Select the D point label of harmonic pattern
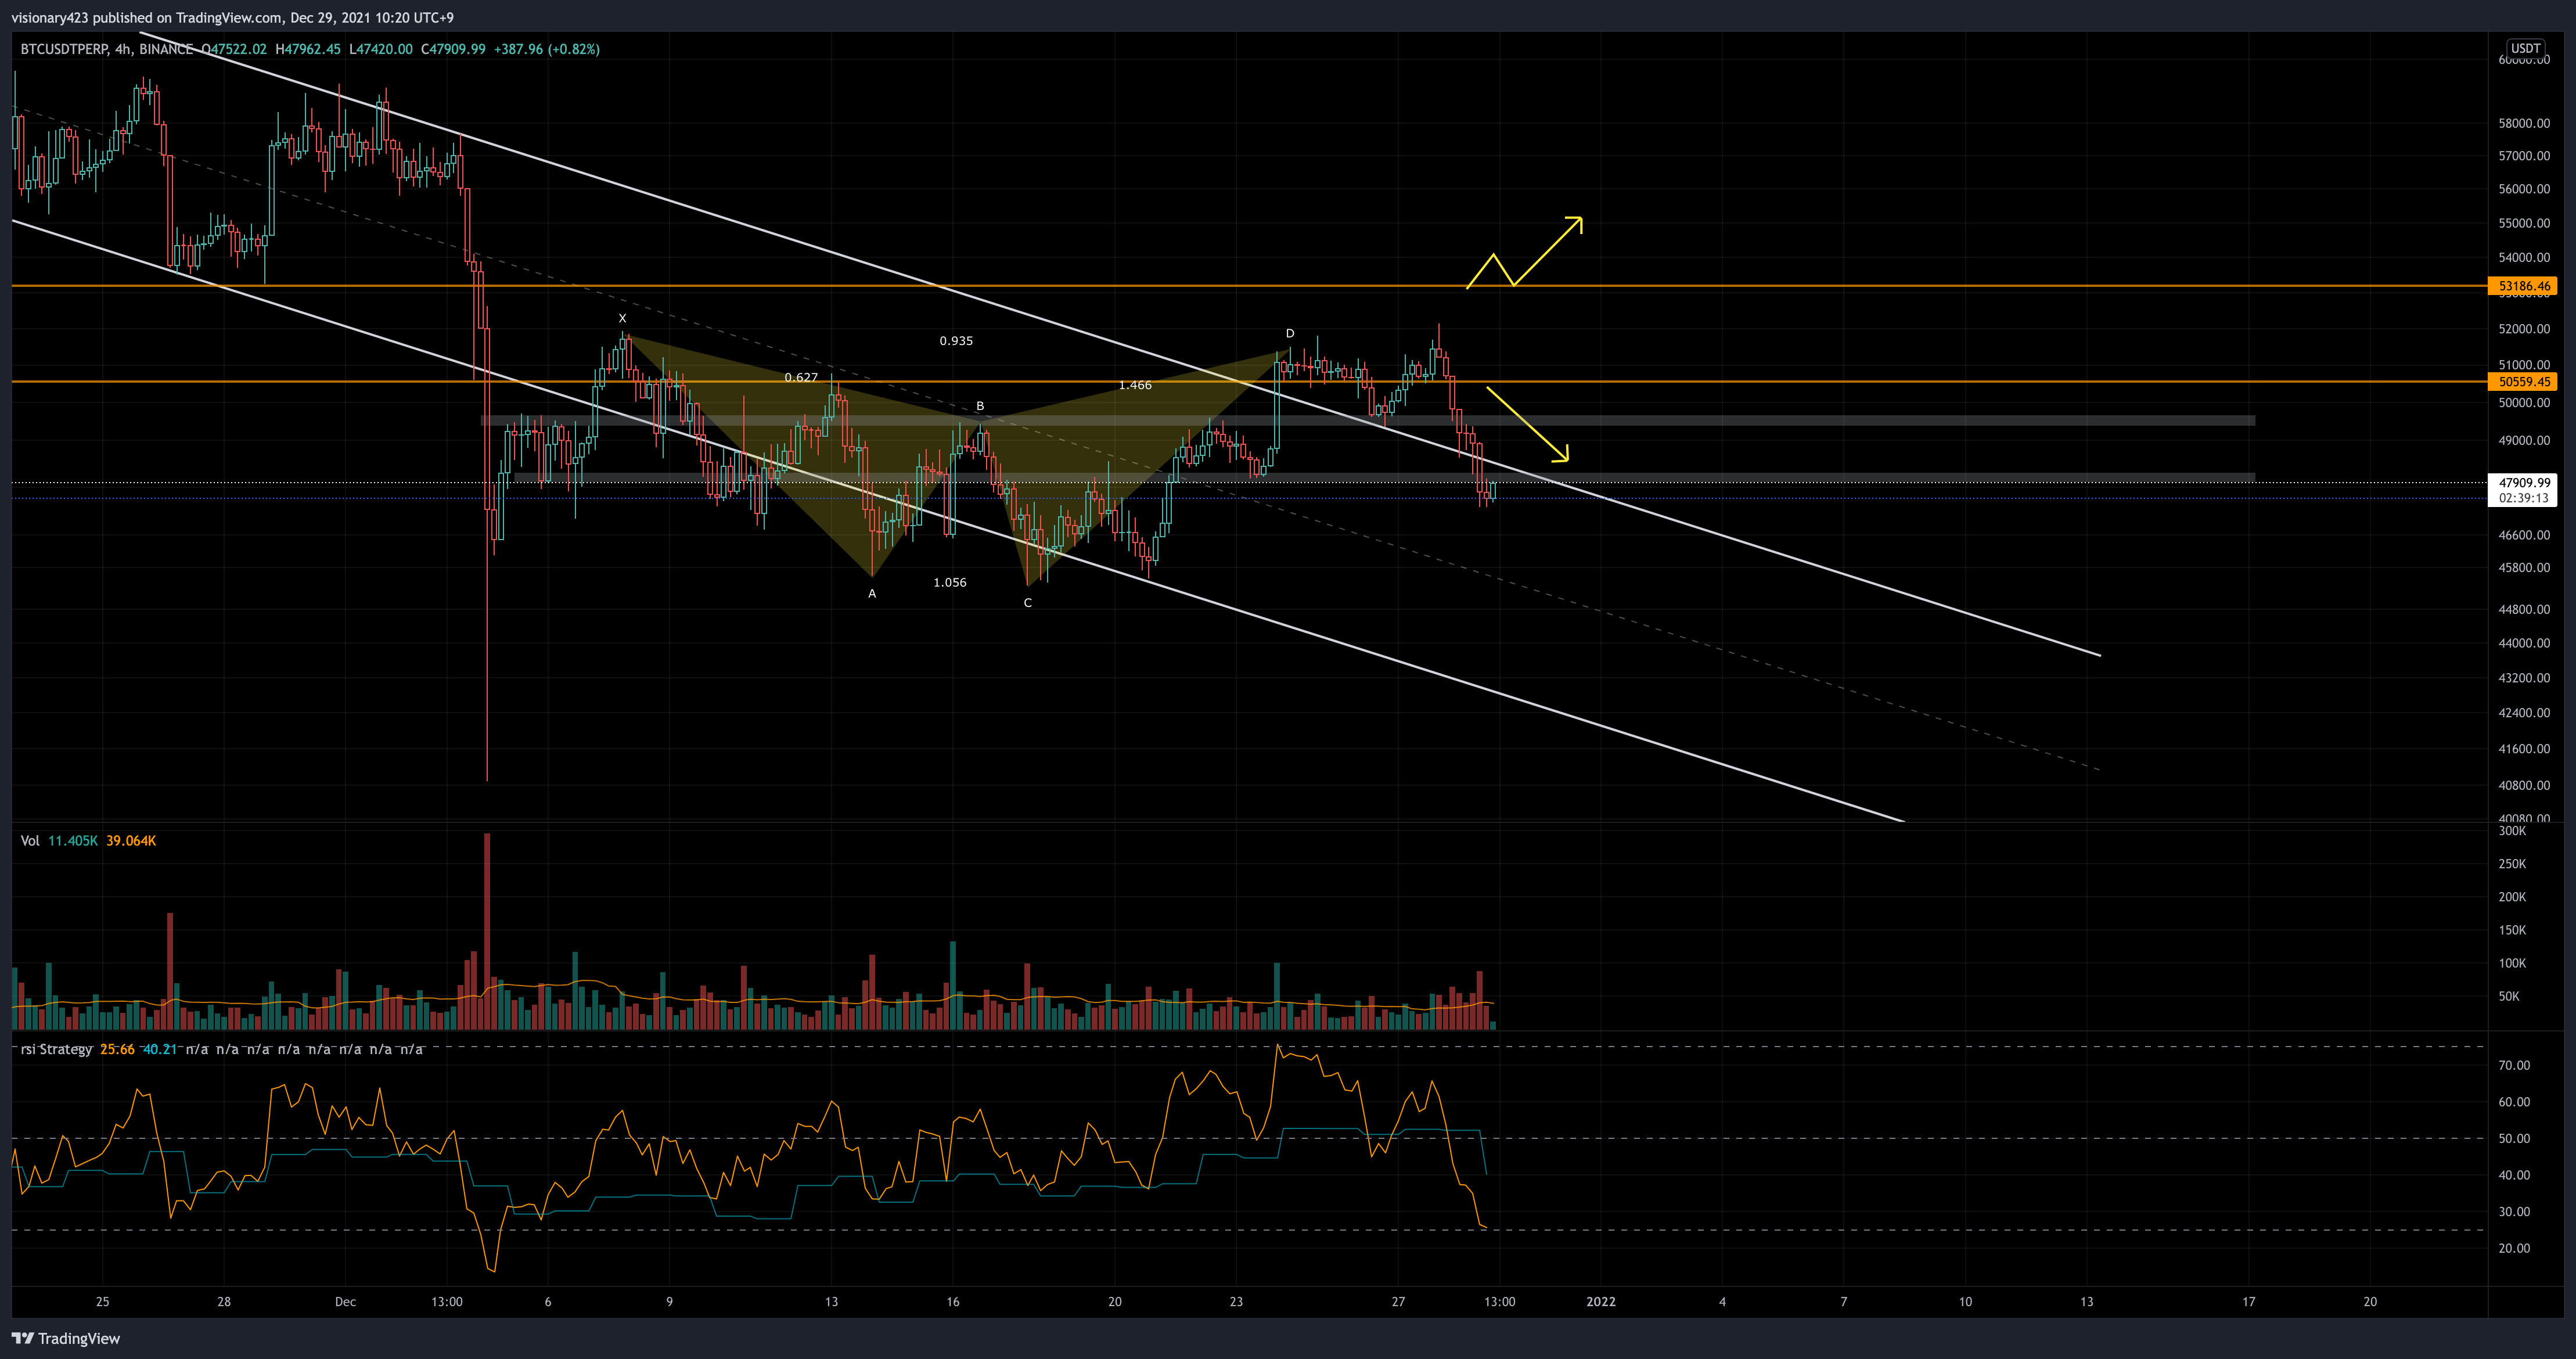This screenshot has height=1359, width=2576. click(x=1289, y=333)
